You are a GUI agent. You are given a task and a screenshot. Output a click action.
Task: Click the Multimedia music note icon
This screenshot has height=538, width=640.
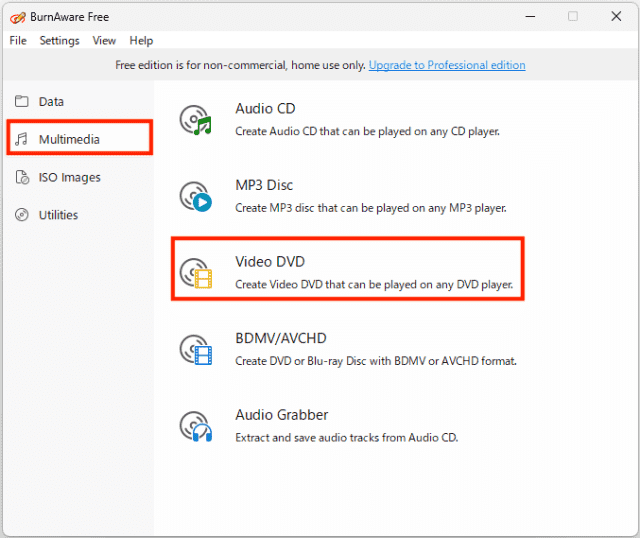(22, 139)
